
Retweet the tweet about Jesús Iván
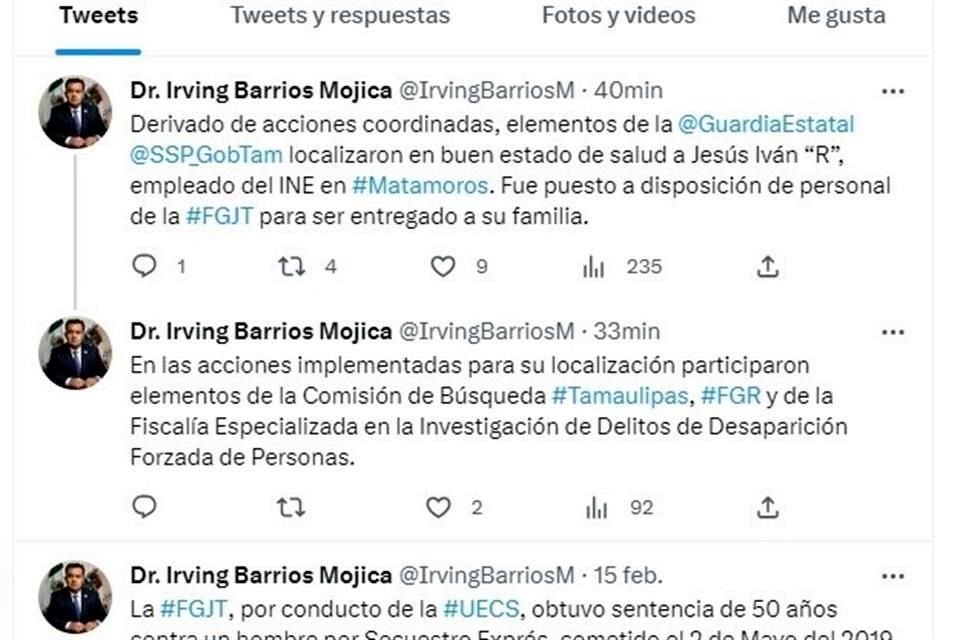point(291,266)
